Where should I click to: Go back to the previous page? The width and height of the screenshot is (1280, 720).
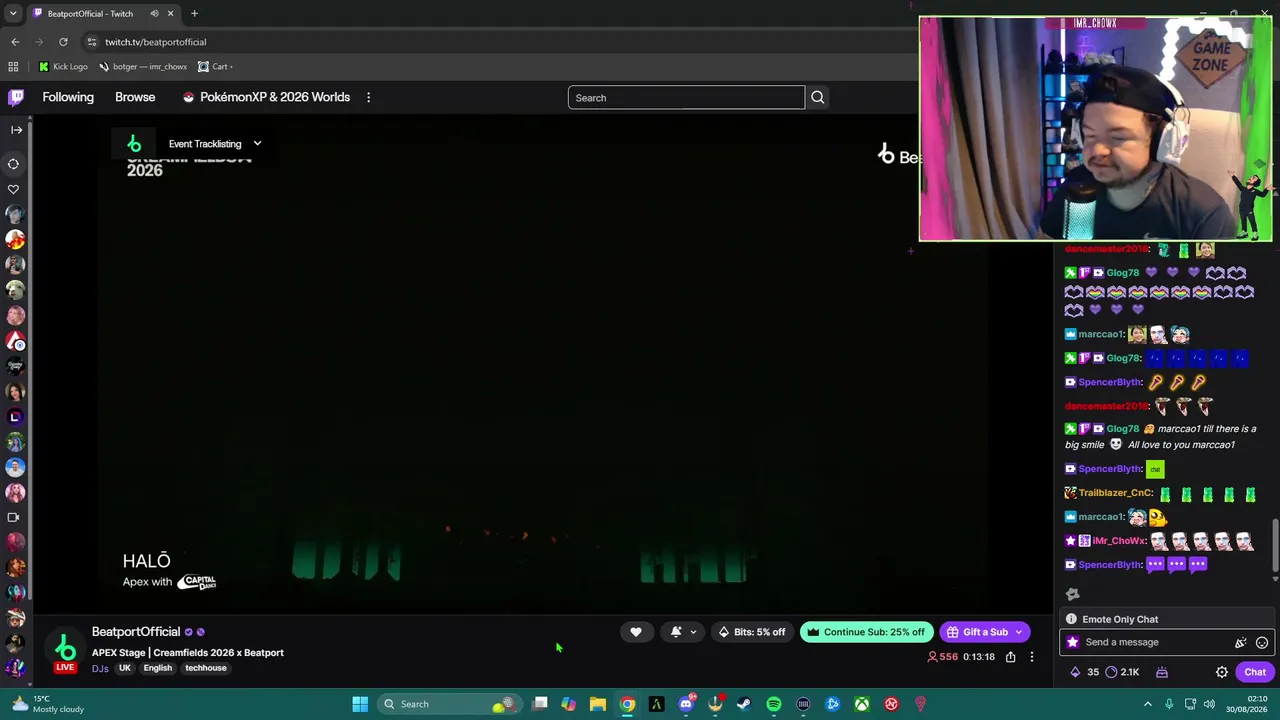pos(15,42)
